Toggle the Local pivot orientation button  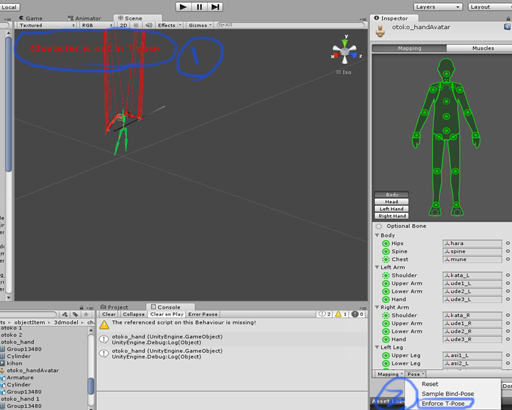[x=9, y=7]
